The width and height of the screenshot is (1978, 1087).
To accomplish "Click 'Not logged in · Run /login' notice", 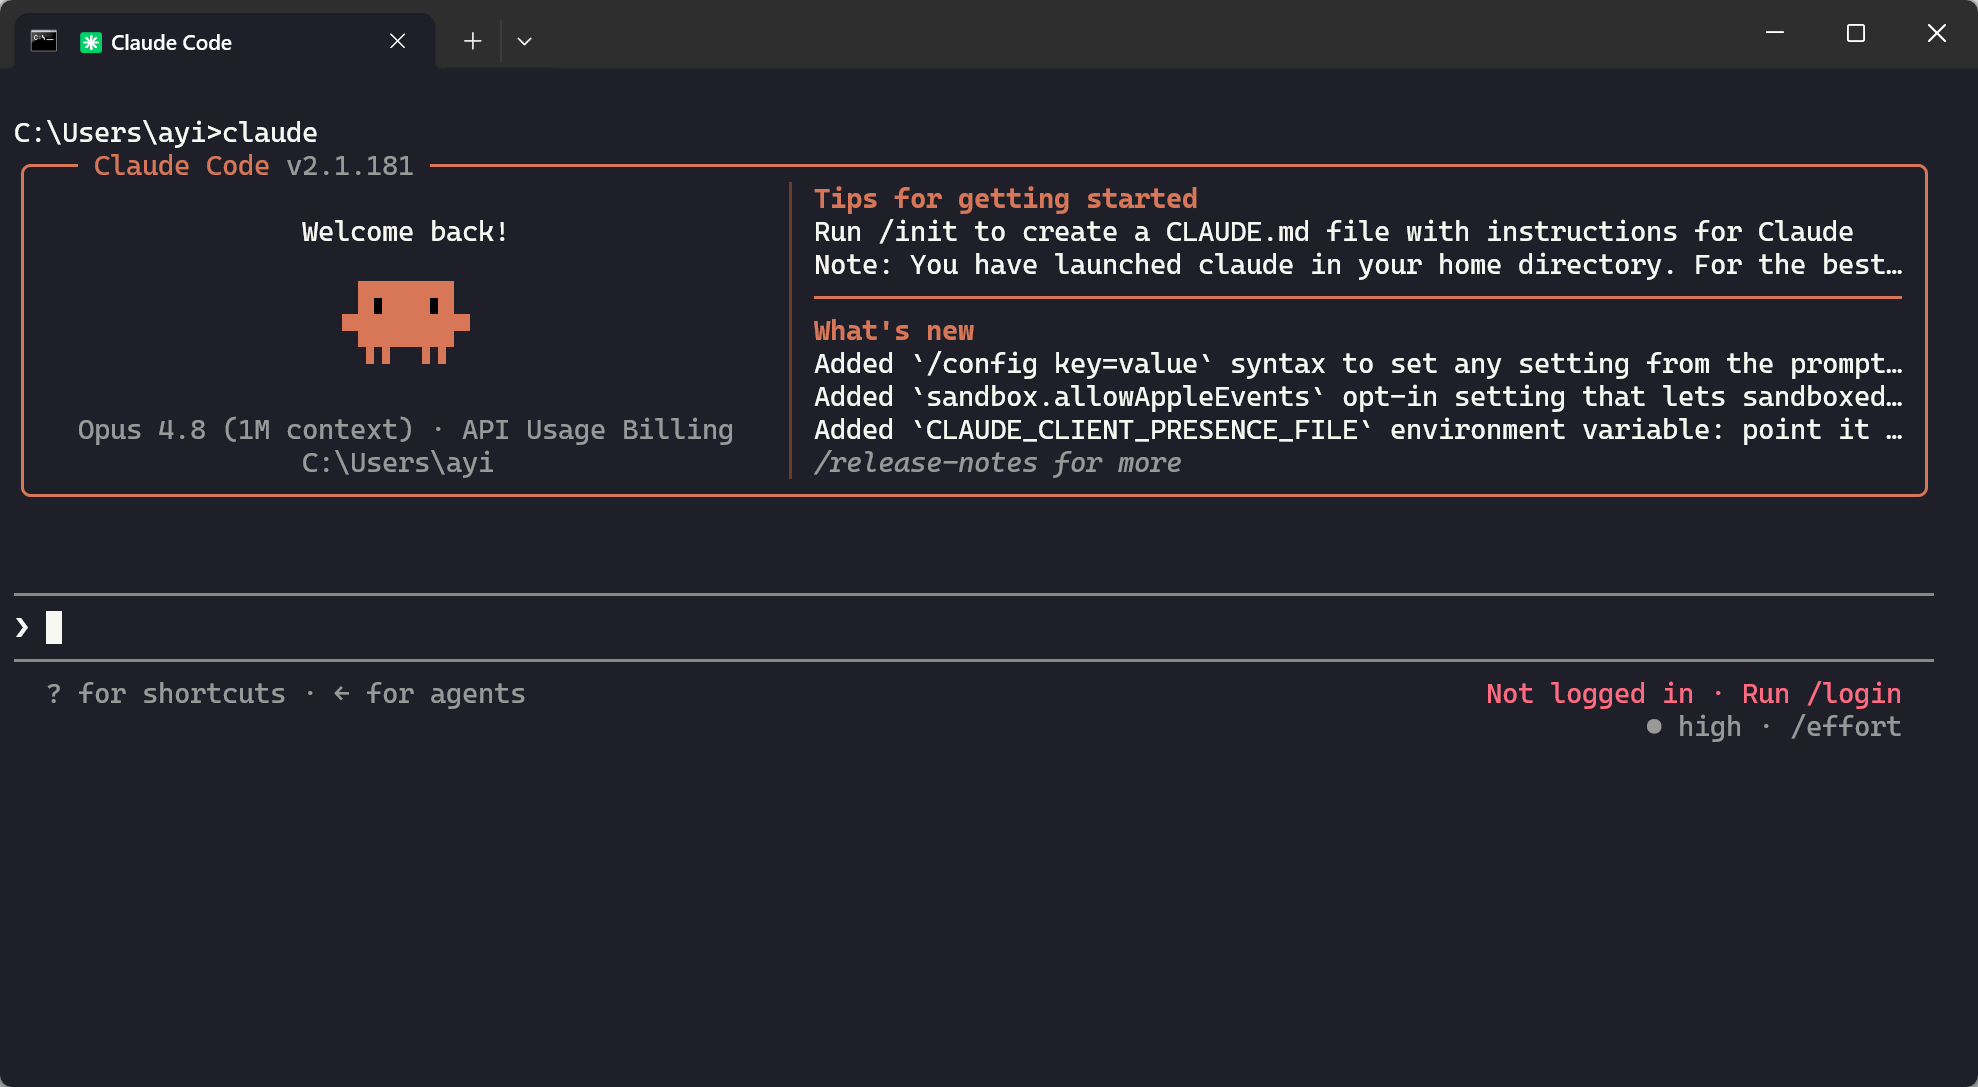I will click(x=1693, y=693).
